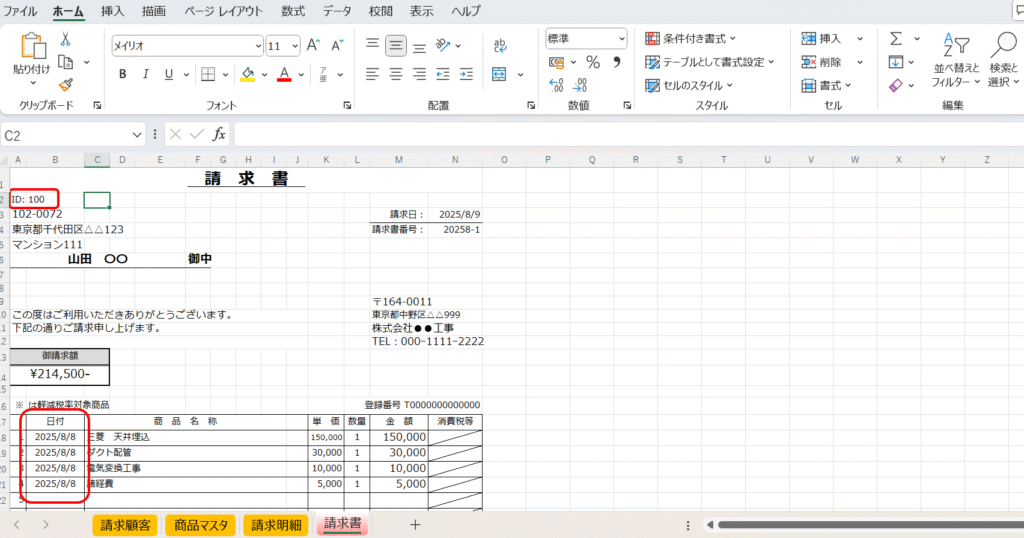
Task: Click the merge and center cells icon
Action: pyautogui.click(x=497, y=74)
